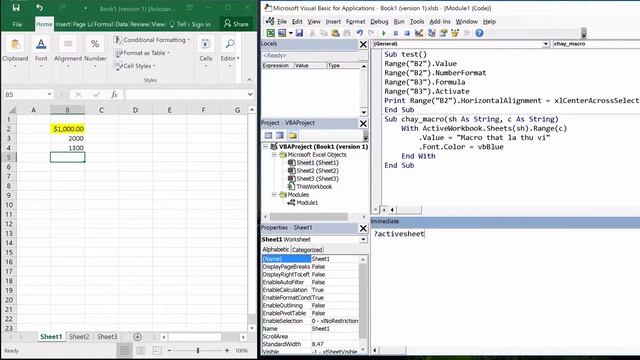Click the Undo arrow in Excel title bar

click(39, 8)
